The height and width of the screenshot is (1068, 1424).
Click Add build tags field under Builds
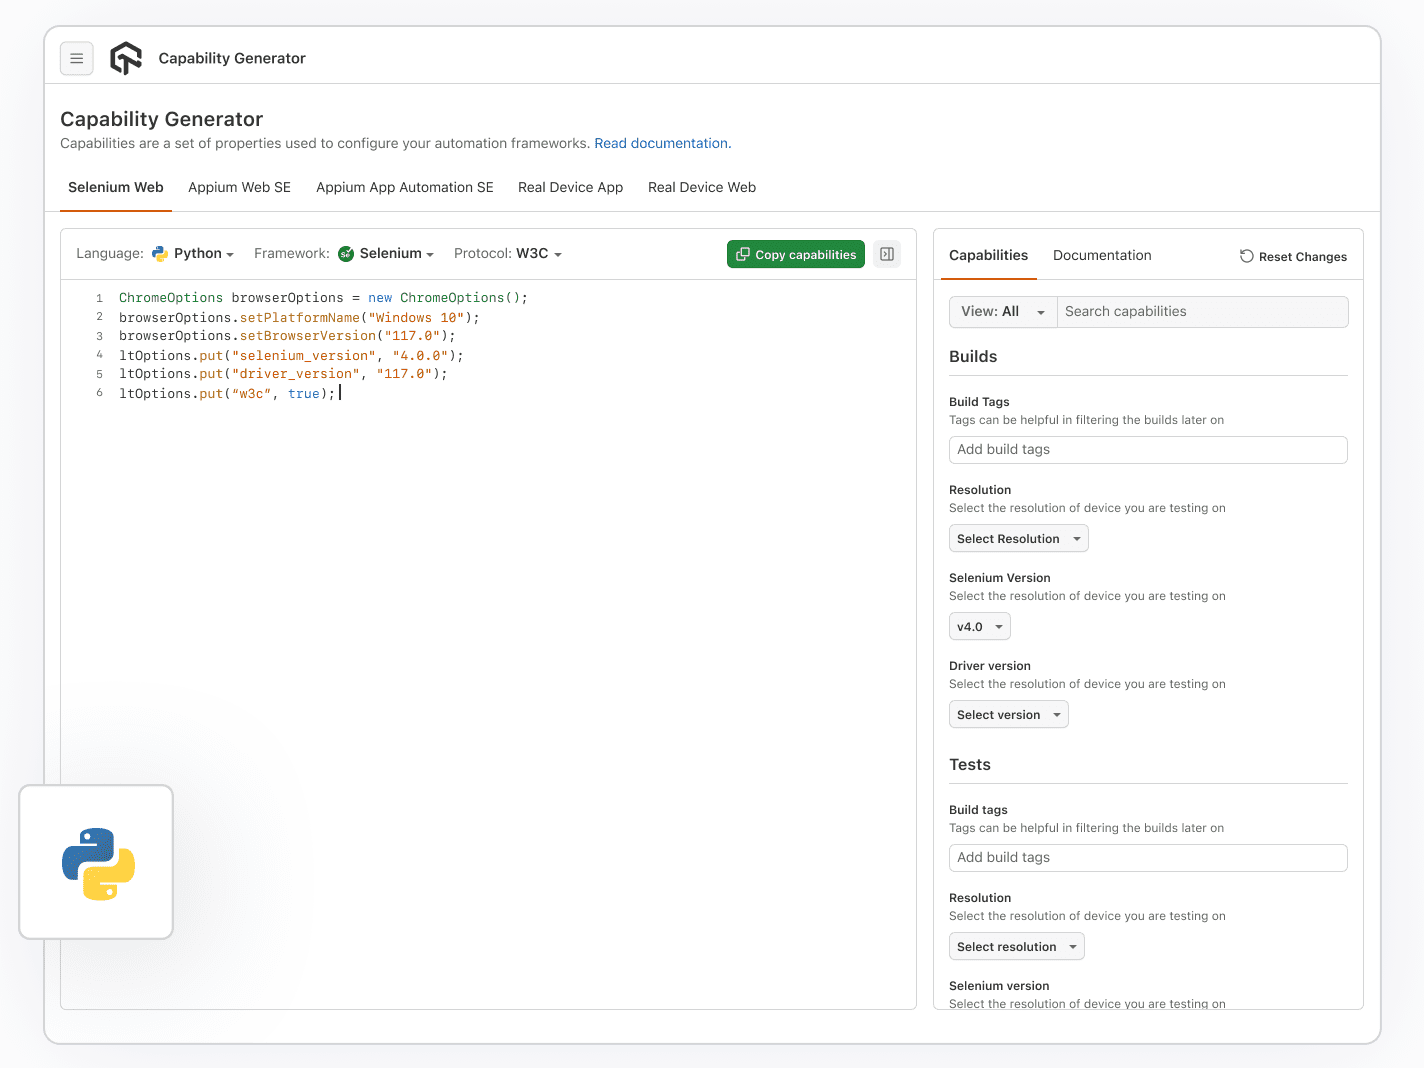(x=1148, y=450)
